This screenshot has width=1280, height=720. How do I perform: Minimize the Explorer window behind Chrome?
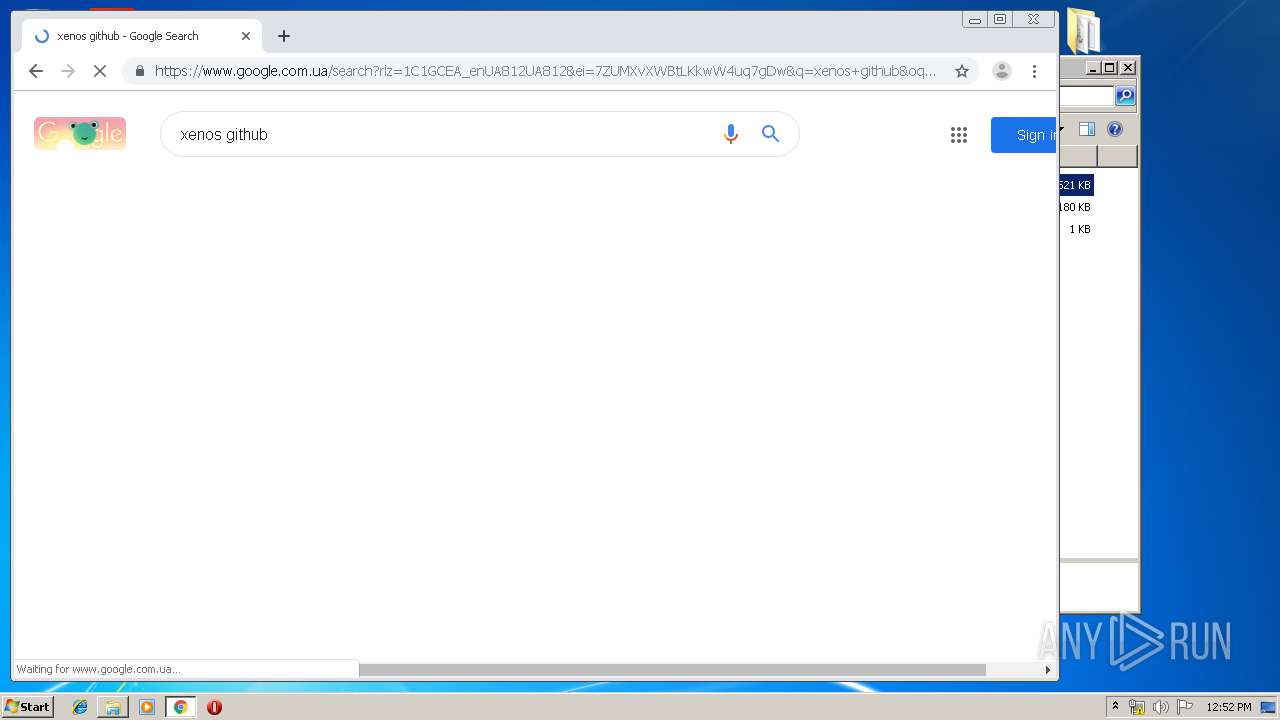pyautogui.click(x=1093, y=68)
